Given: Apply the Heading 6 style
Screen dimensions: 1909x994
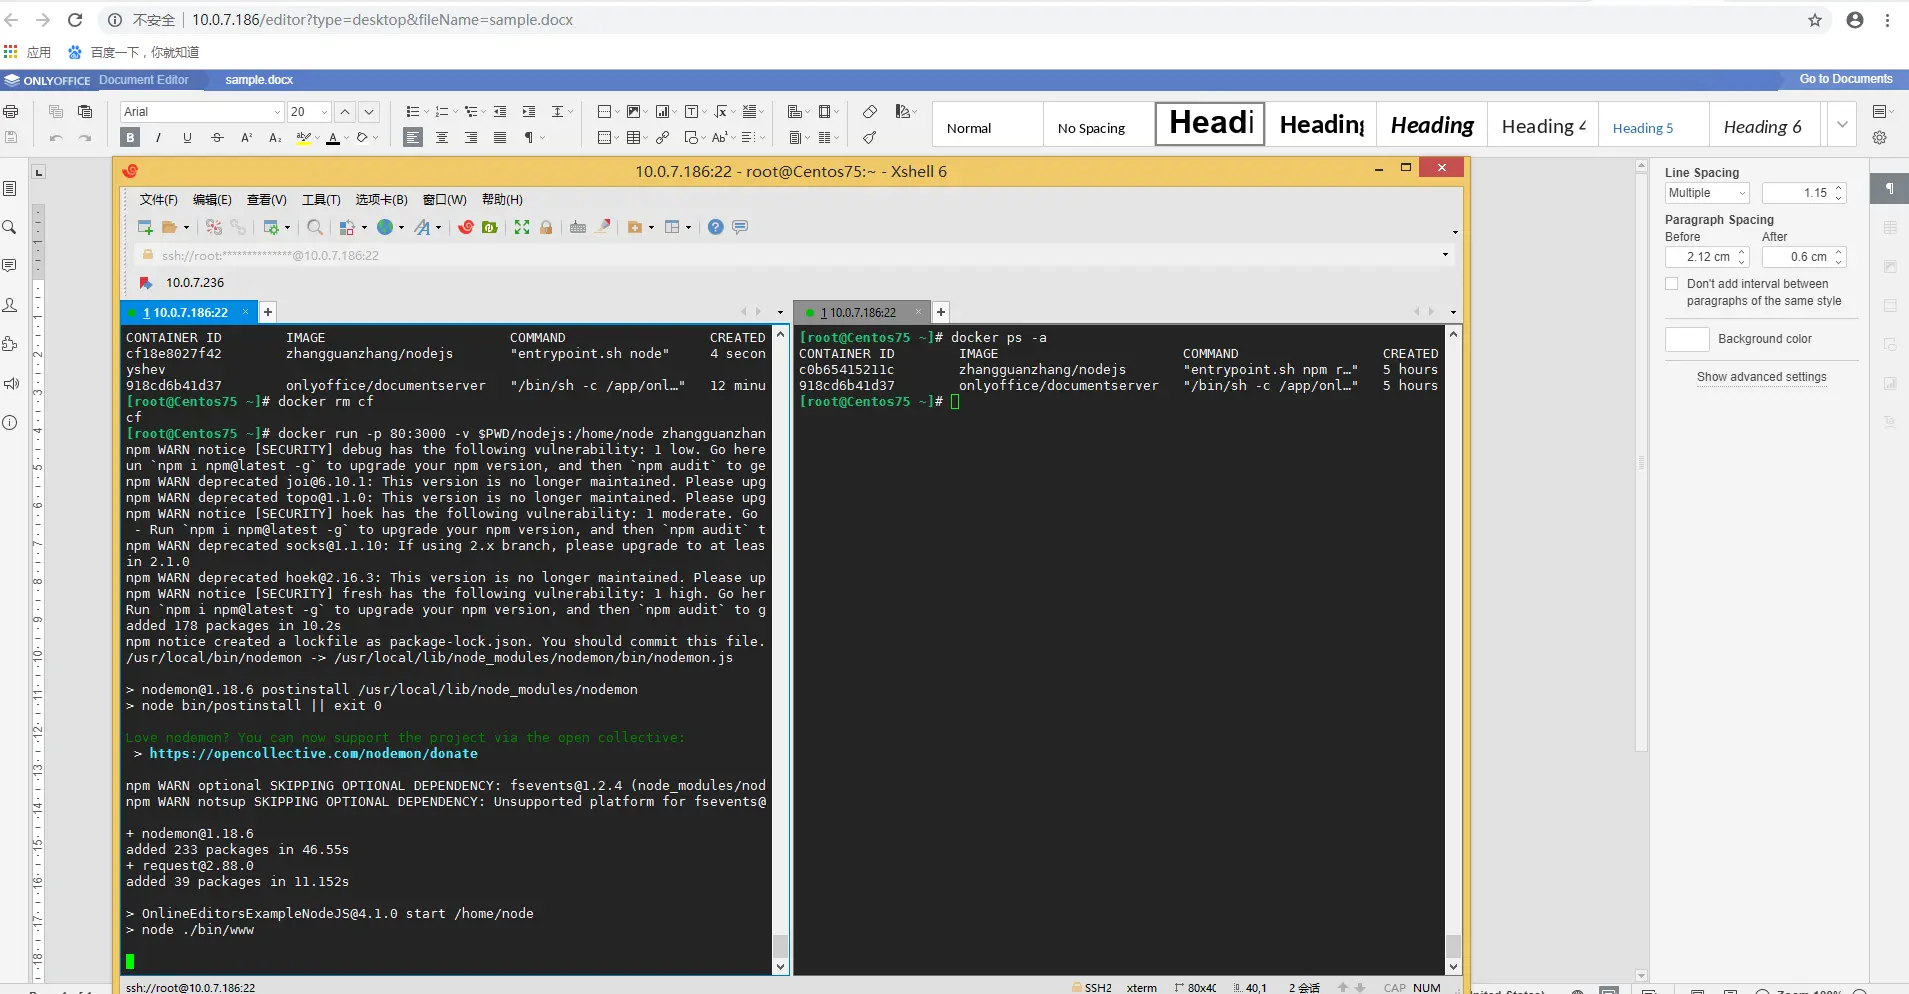Looking at the screenshot, I should [1764, 125].
